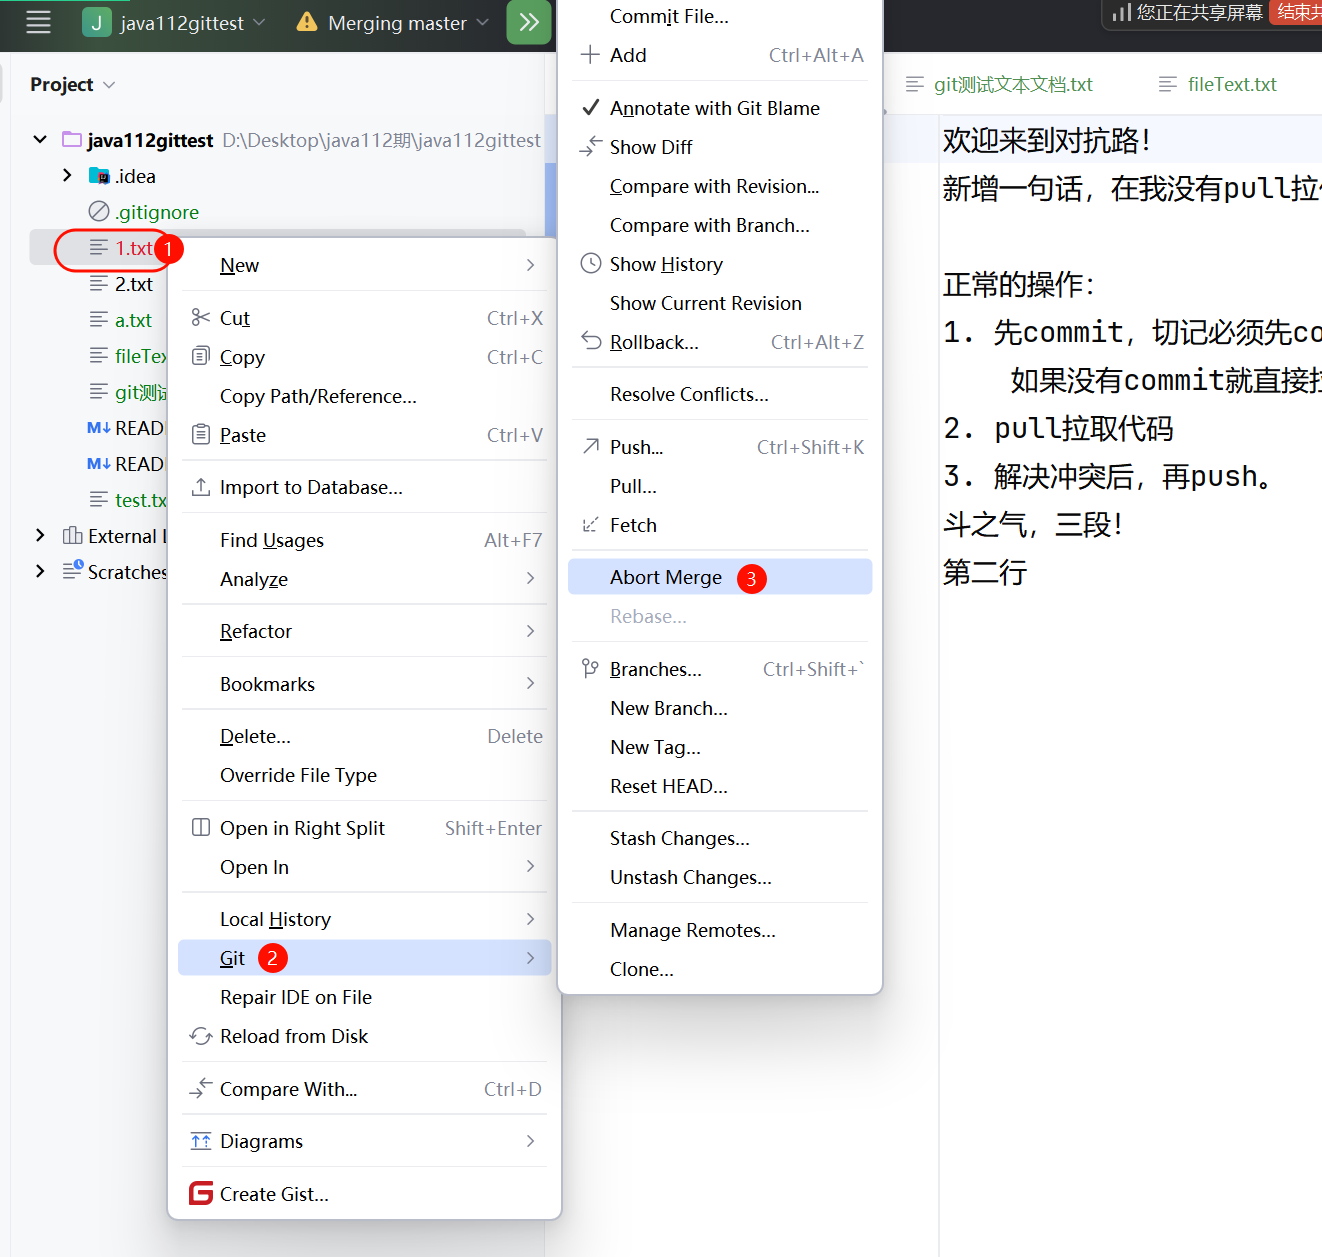Expand the .idea folder

(67, 176)
